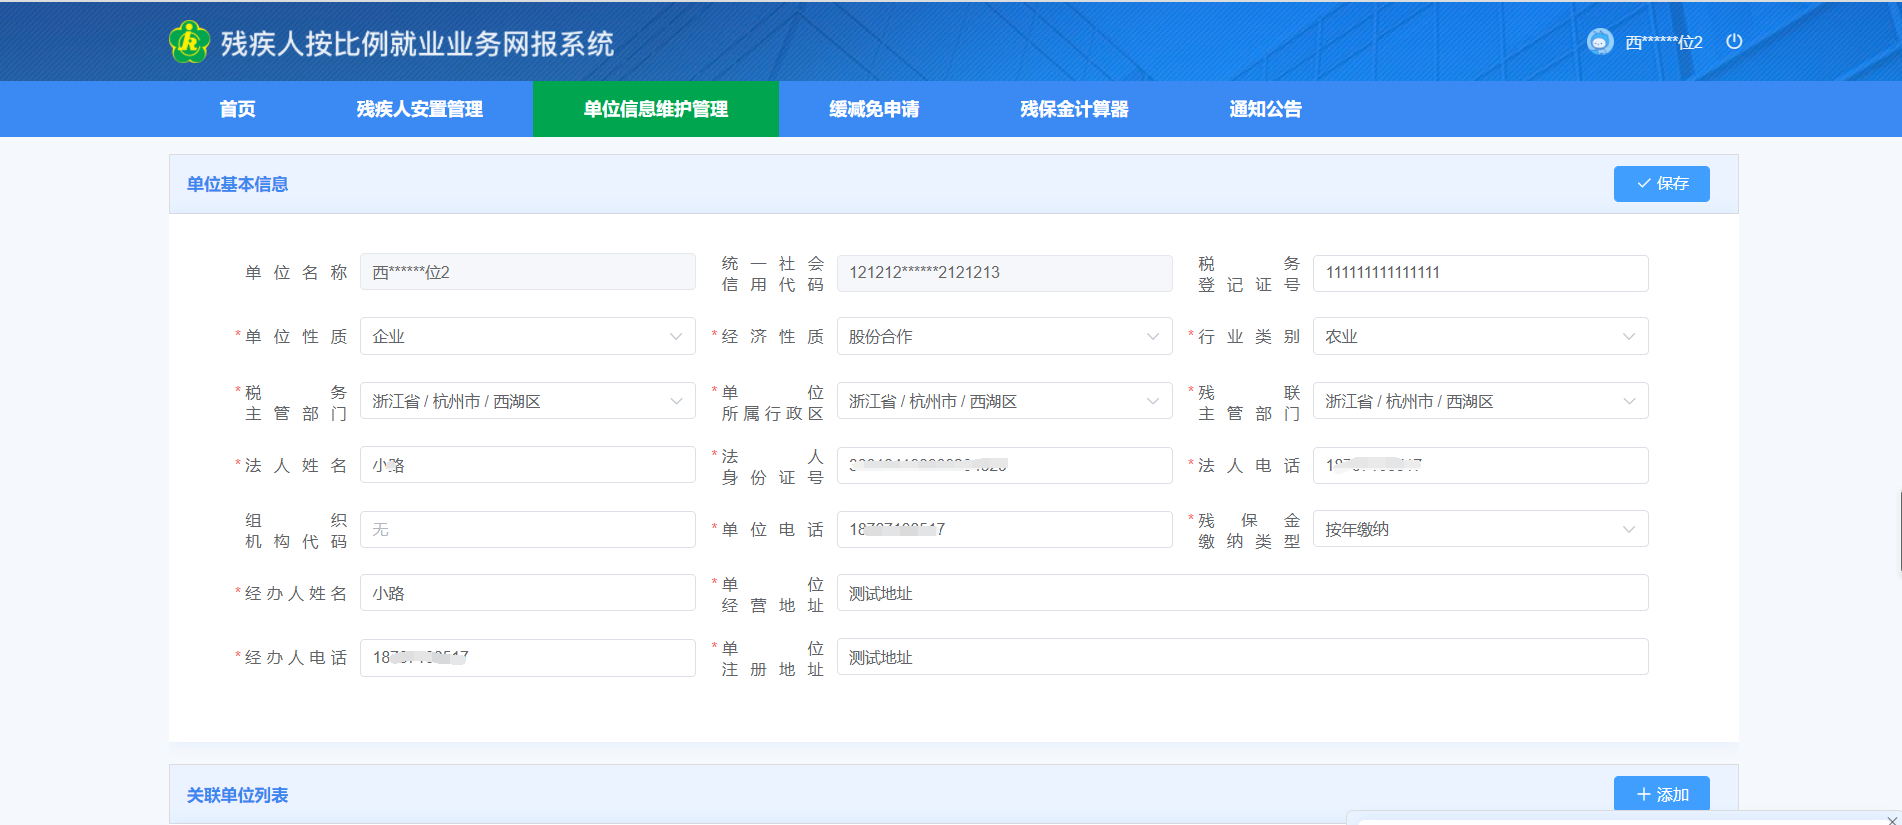Open 通知公告 tab
This screenshot has width=1902, height=825.
1265,109
